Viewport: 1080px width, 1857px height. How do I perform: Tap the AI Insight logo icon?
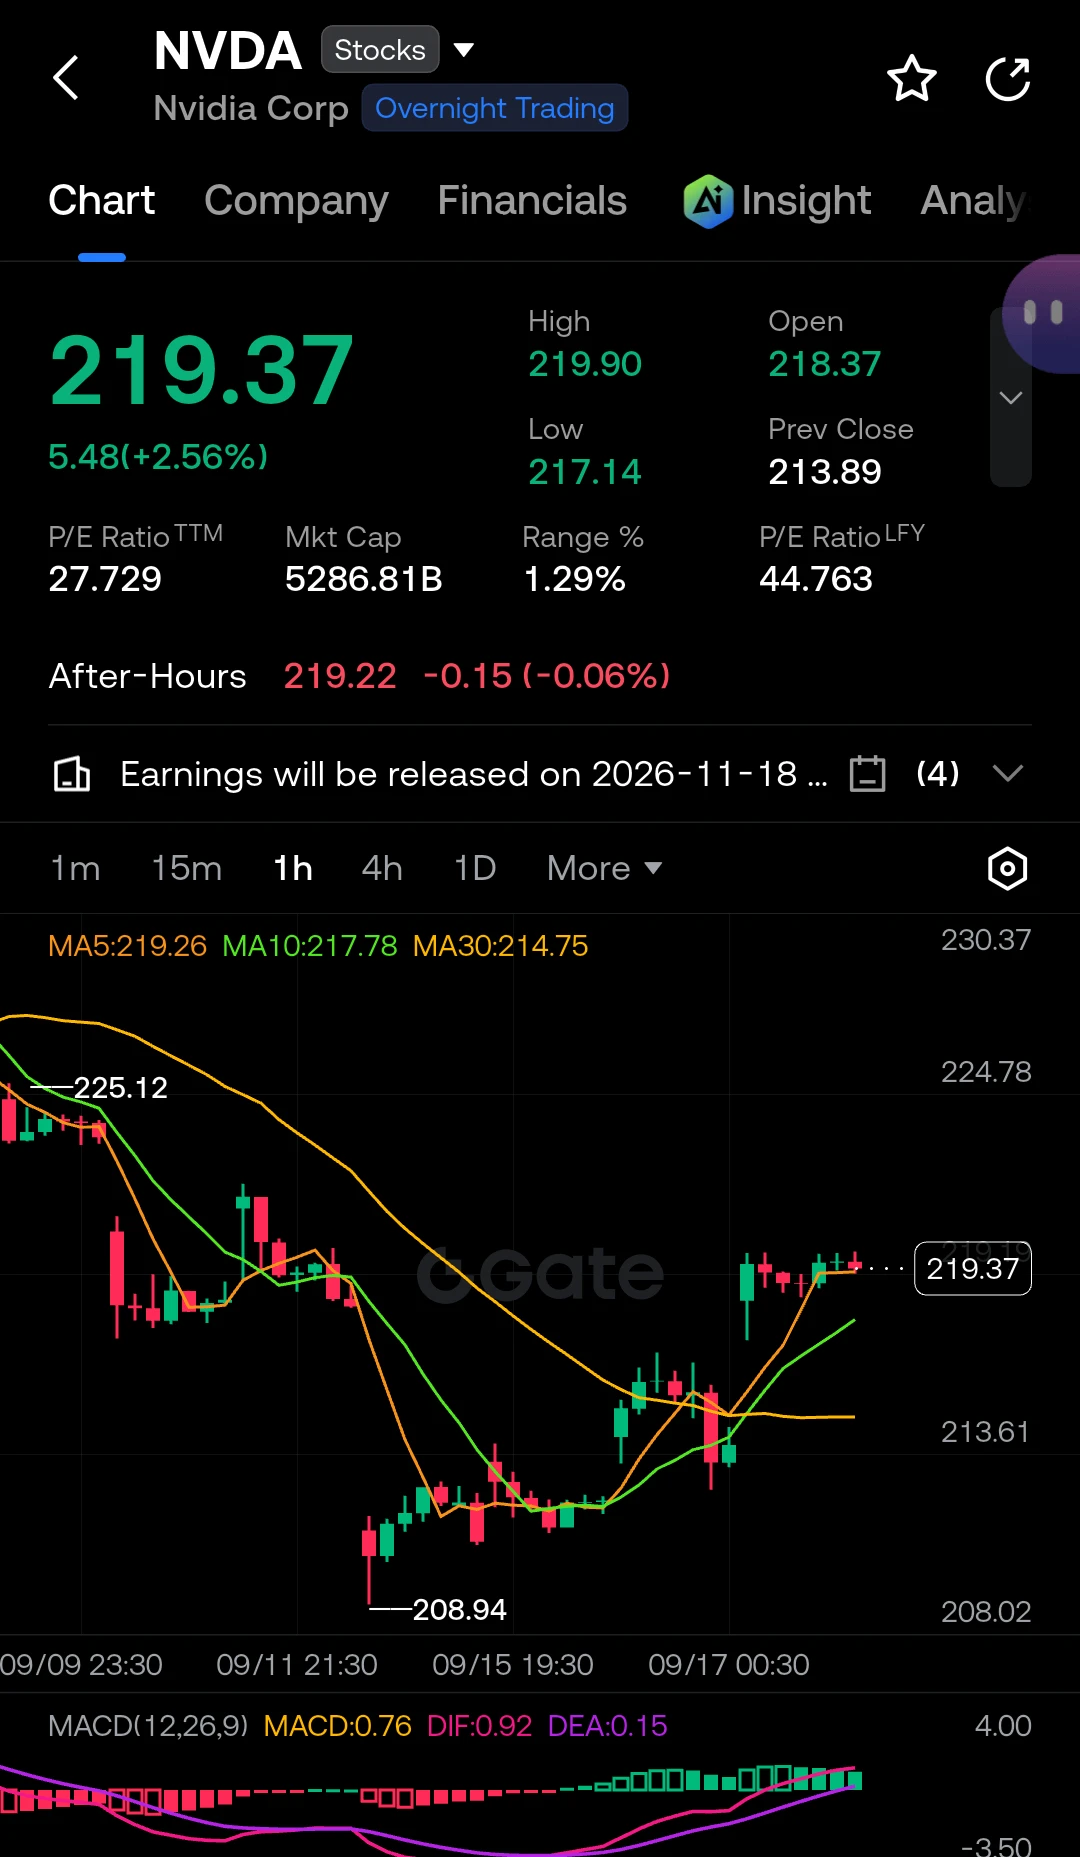click(708, 201)
